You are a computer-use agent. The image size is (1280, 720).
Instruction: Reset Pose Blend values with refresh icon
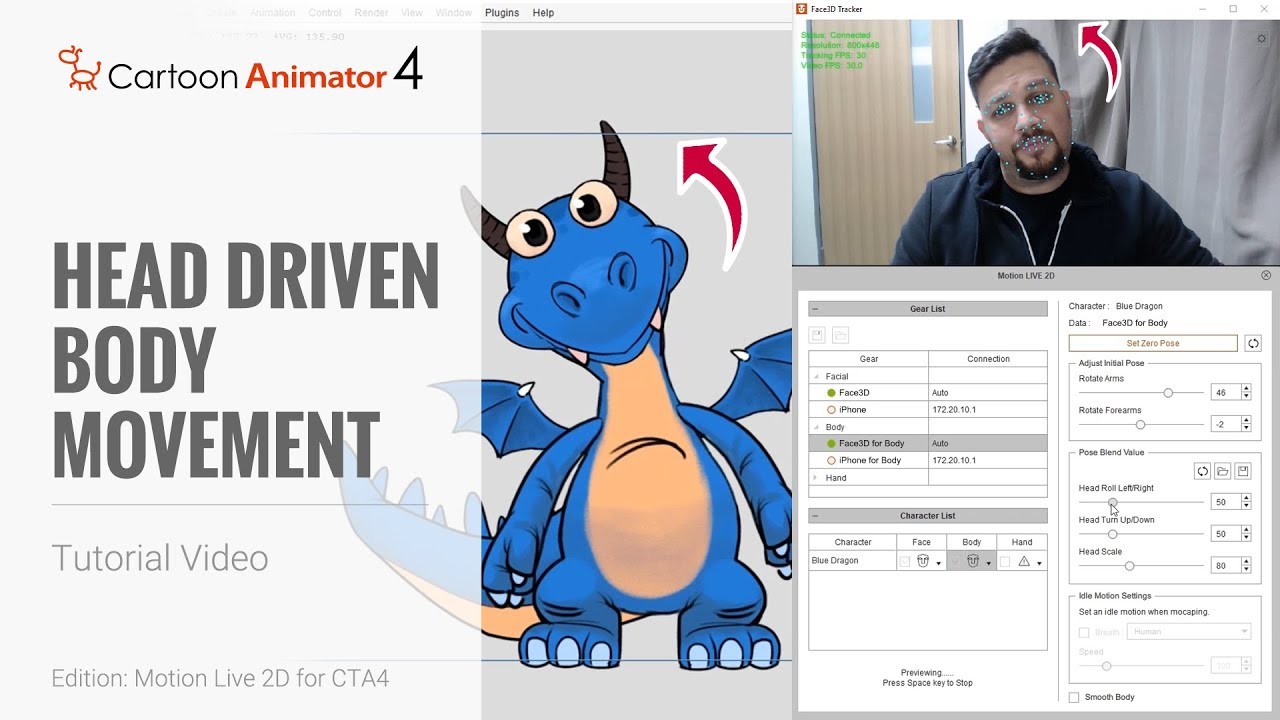click(x=1203, y=471)
